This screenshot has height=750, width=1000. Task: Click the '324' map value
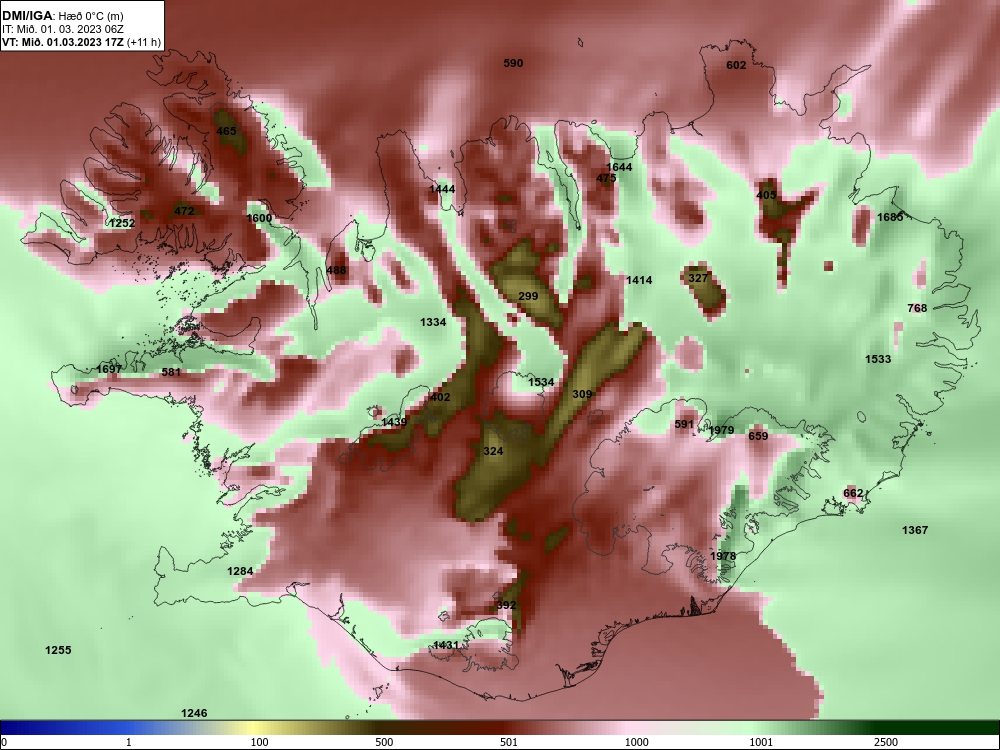494,452
